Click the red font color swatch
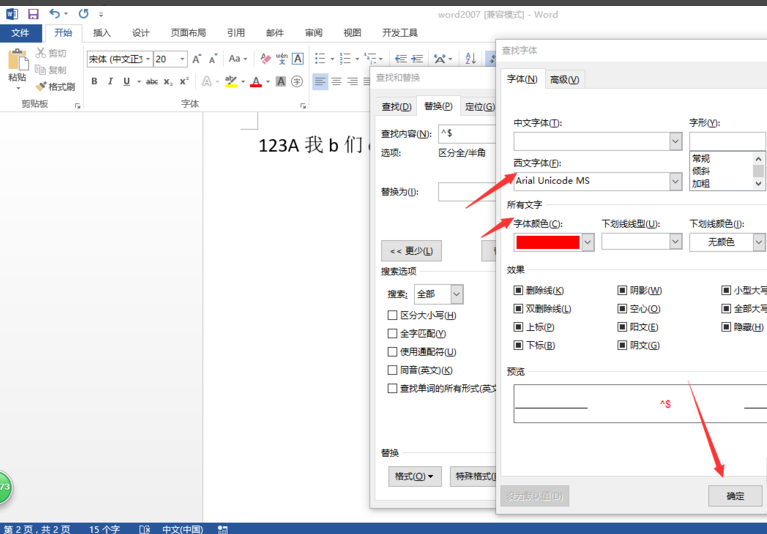The image size is (767, 534). click(548, 242)
